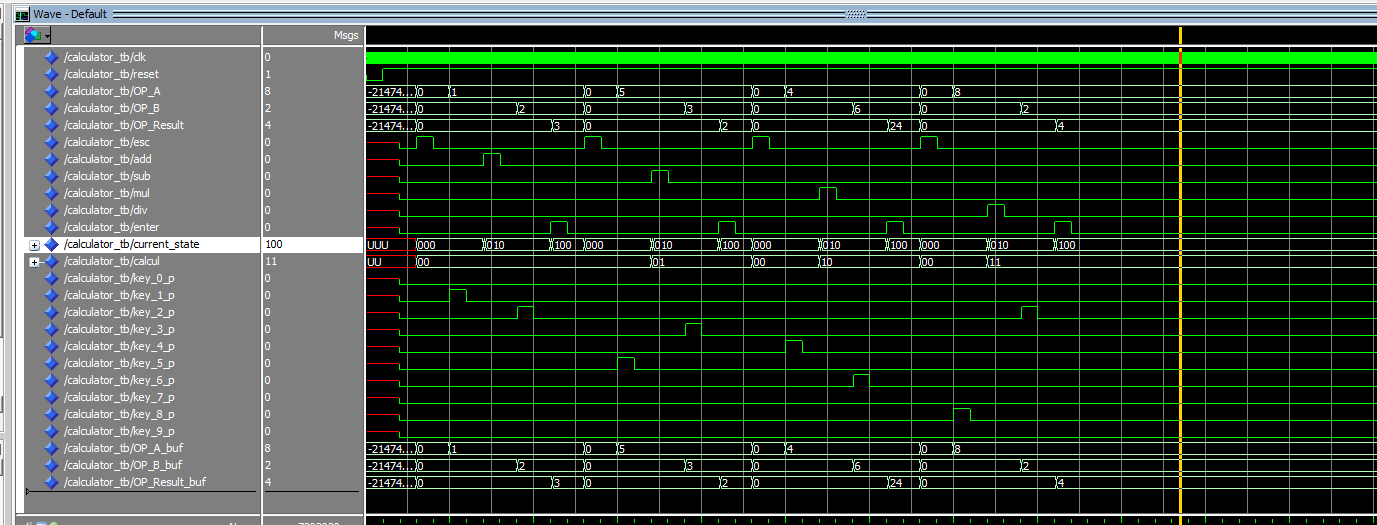The height and width of the screenshot is (525, 1377).
Task: Click the diamond icon of the mul signal
Action: 52,193
